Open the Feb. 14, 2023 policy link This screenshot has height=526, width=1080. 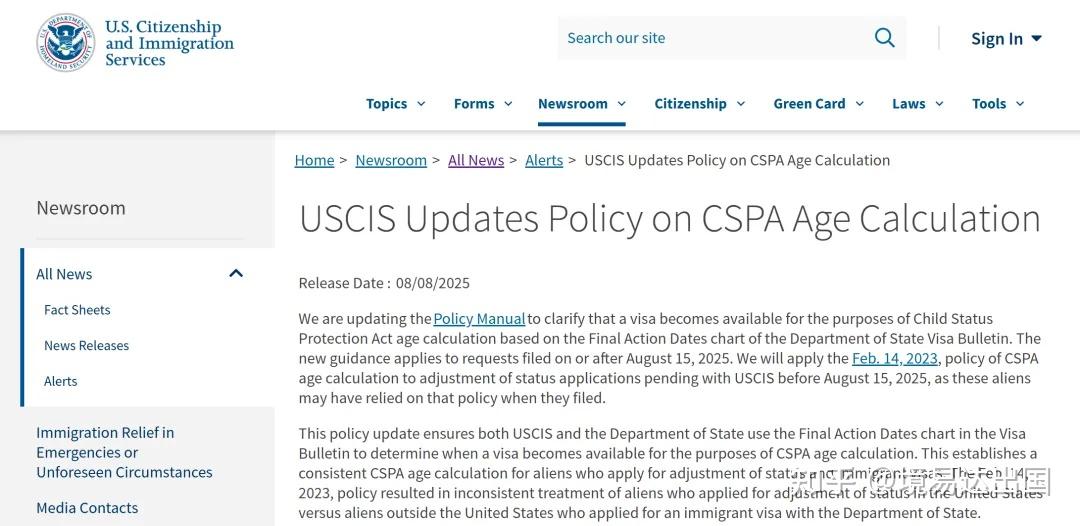[x=895, y=358]
